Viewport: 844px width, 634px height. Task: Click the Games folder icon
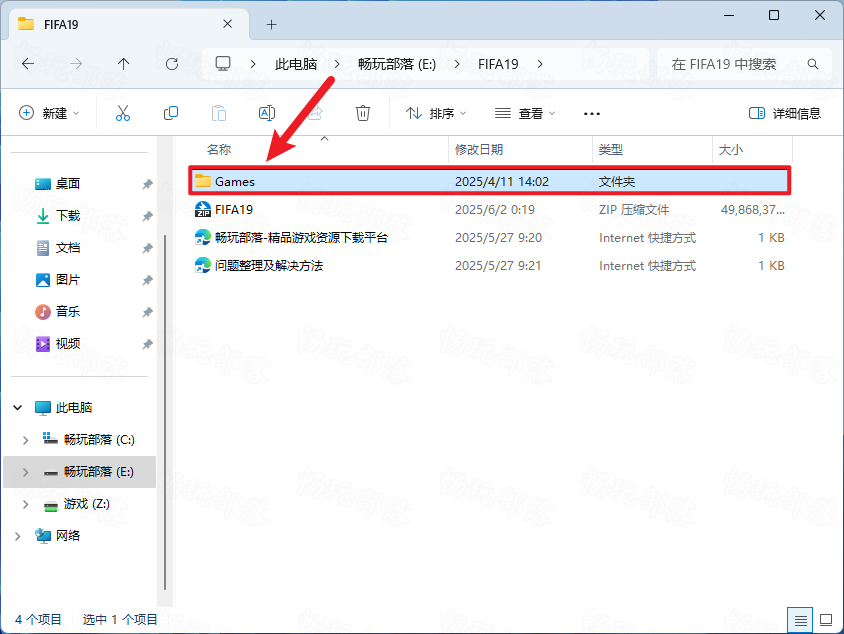coord(203,181)
